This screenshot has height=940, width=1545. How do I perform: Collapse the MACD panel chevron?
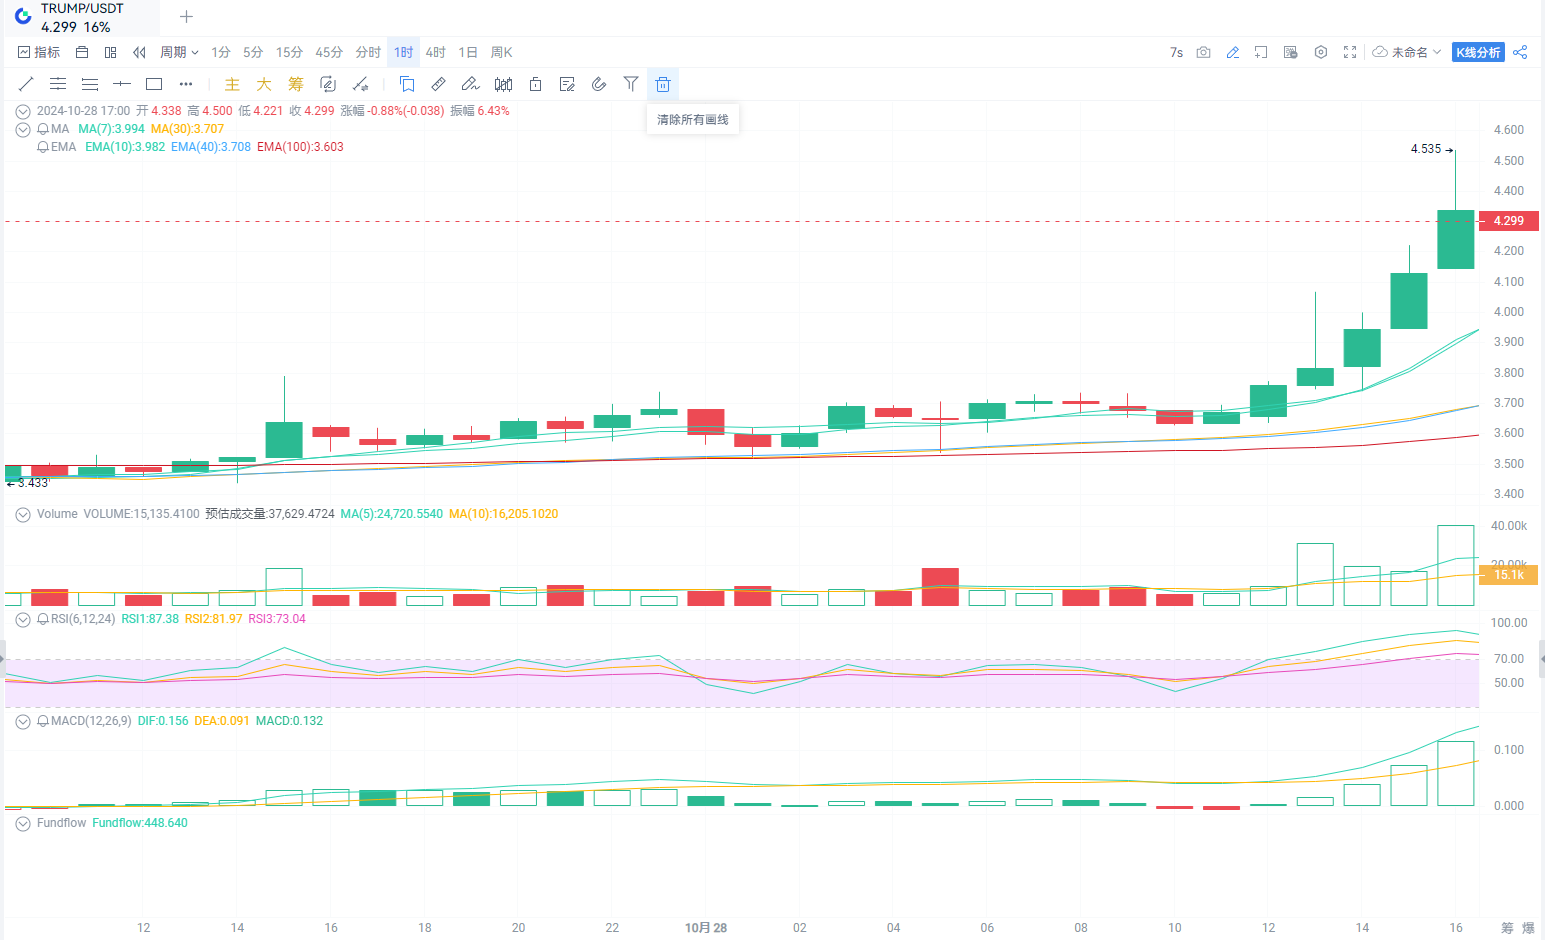[23, 721]
